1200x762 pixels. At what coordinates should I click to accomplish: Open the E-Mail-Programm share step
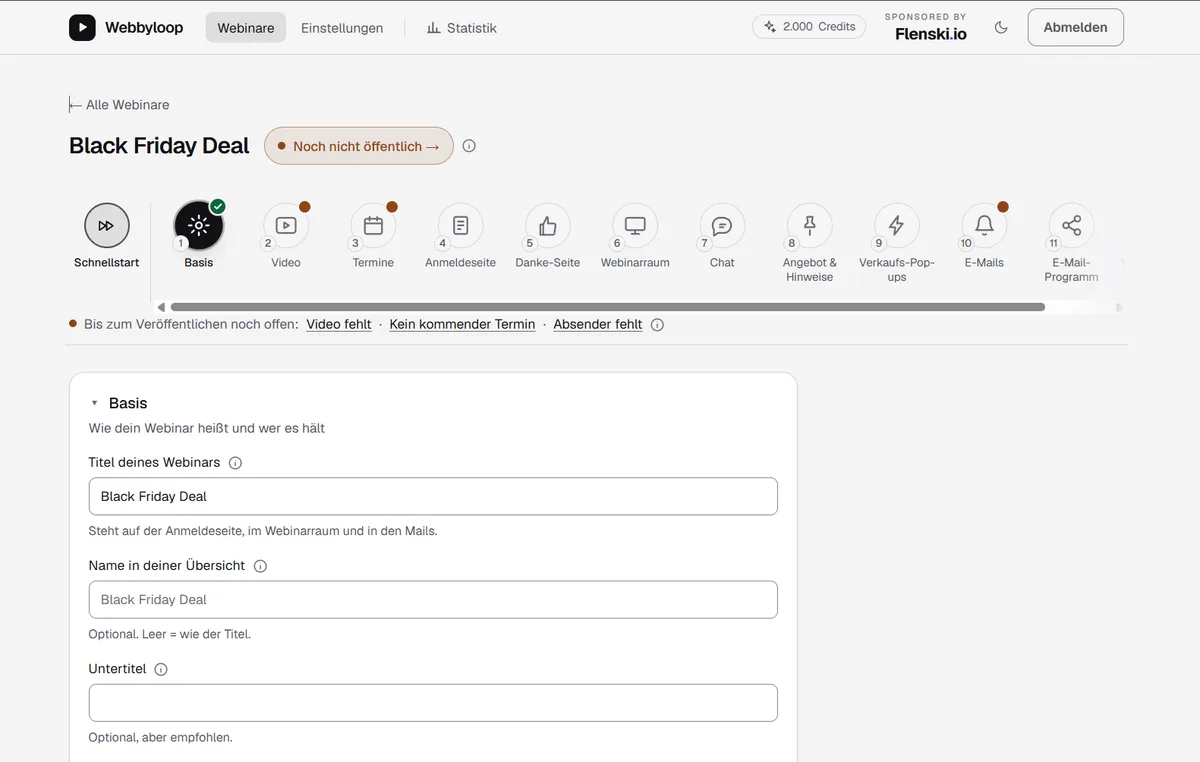(x=1072, y=226)
